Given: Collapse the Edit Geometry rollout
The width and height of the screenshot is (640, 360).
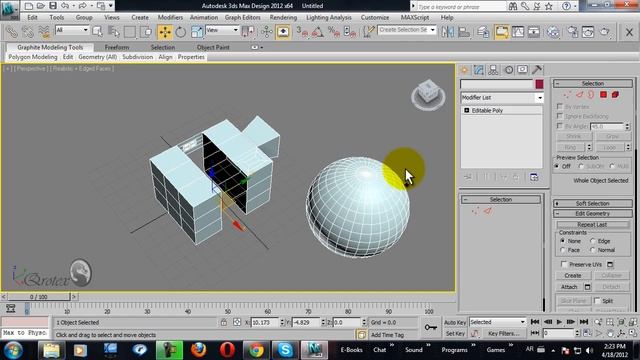Looking at the screenshot, I should 593,213.
